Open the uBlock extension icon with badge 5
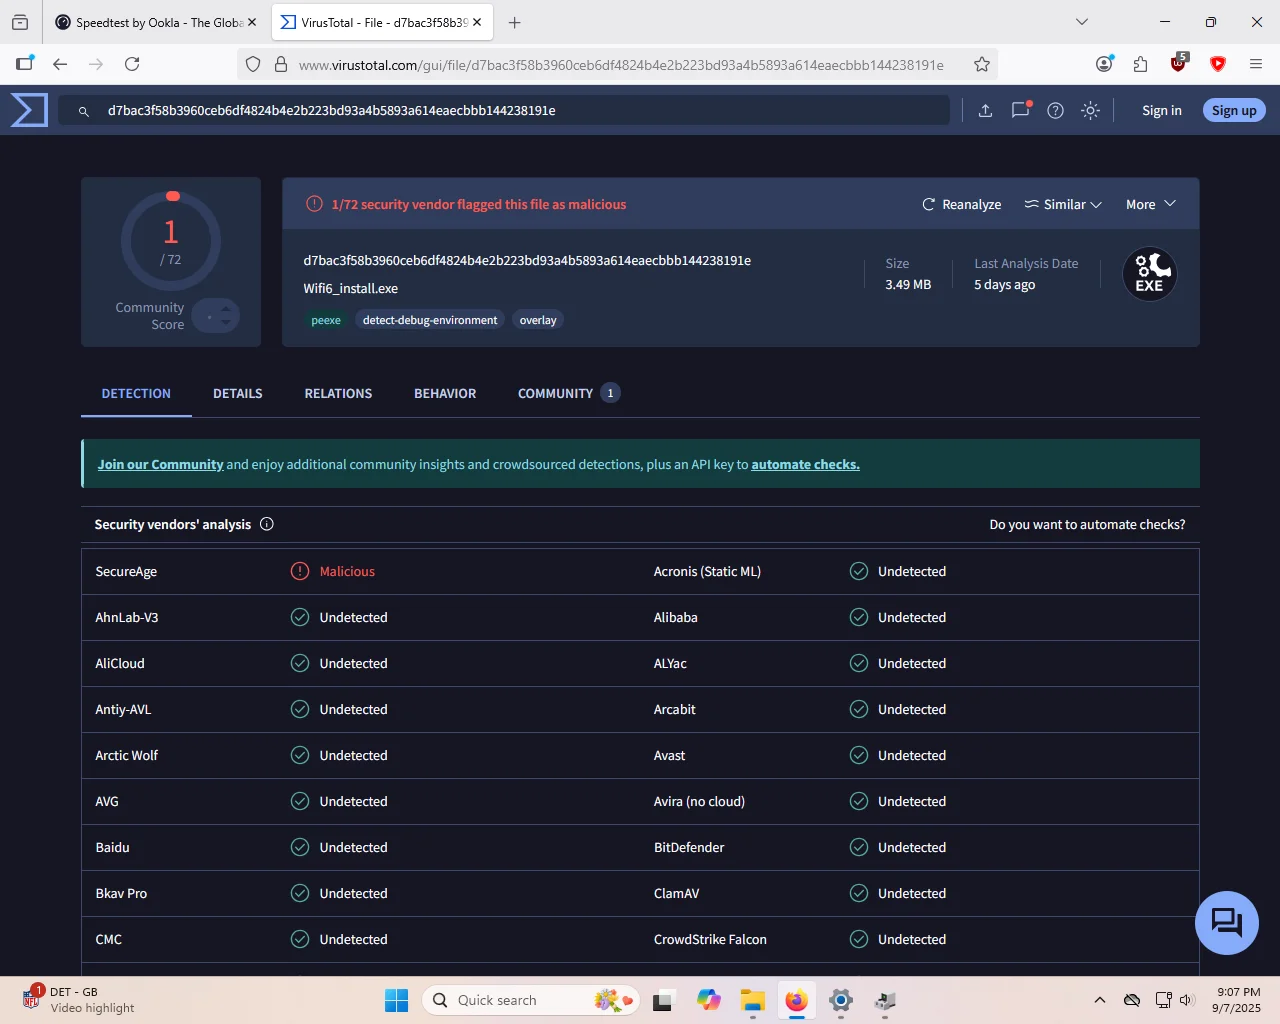Screen dimensions: 1280x1024 [1179, 63]
